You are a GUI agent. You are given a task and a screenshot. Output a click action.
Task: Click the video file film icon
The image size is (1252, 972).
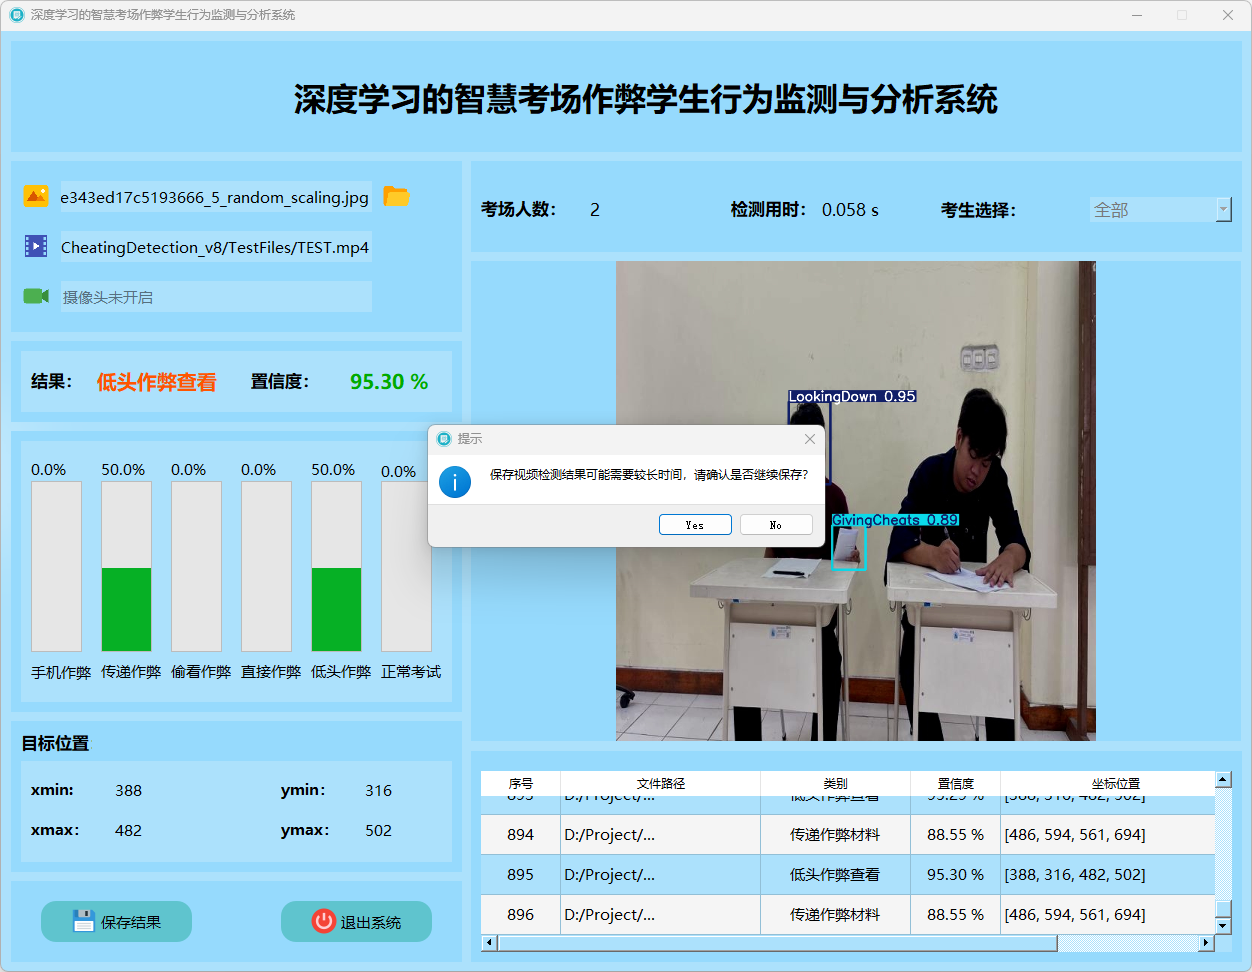[36, 246]
